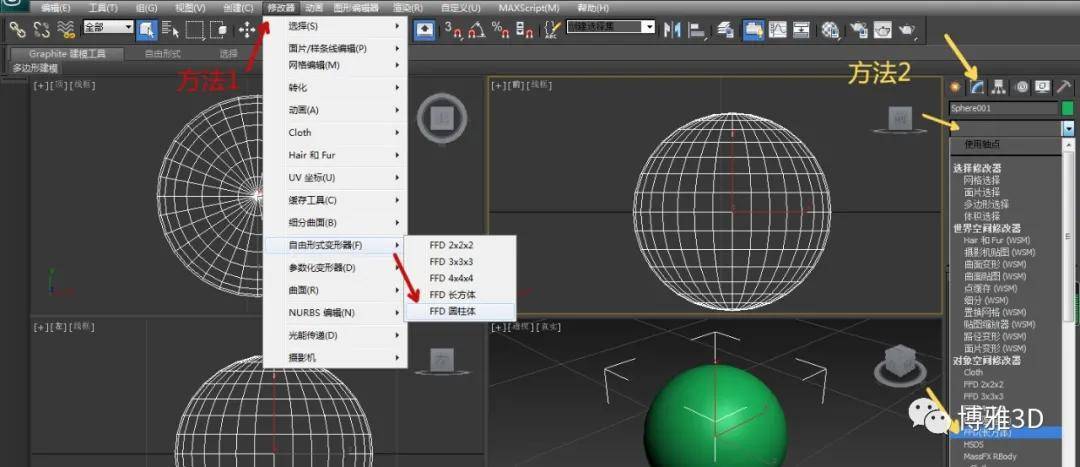Viewport: 1080px width, 467px height.
Task: Choose FFD 圆柱体 from the submenu
Action: tap(453, 311)
